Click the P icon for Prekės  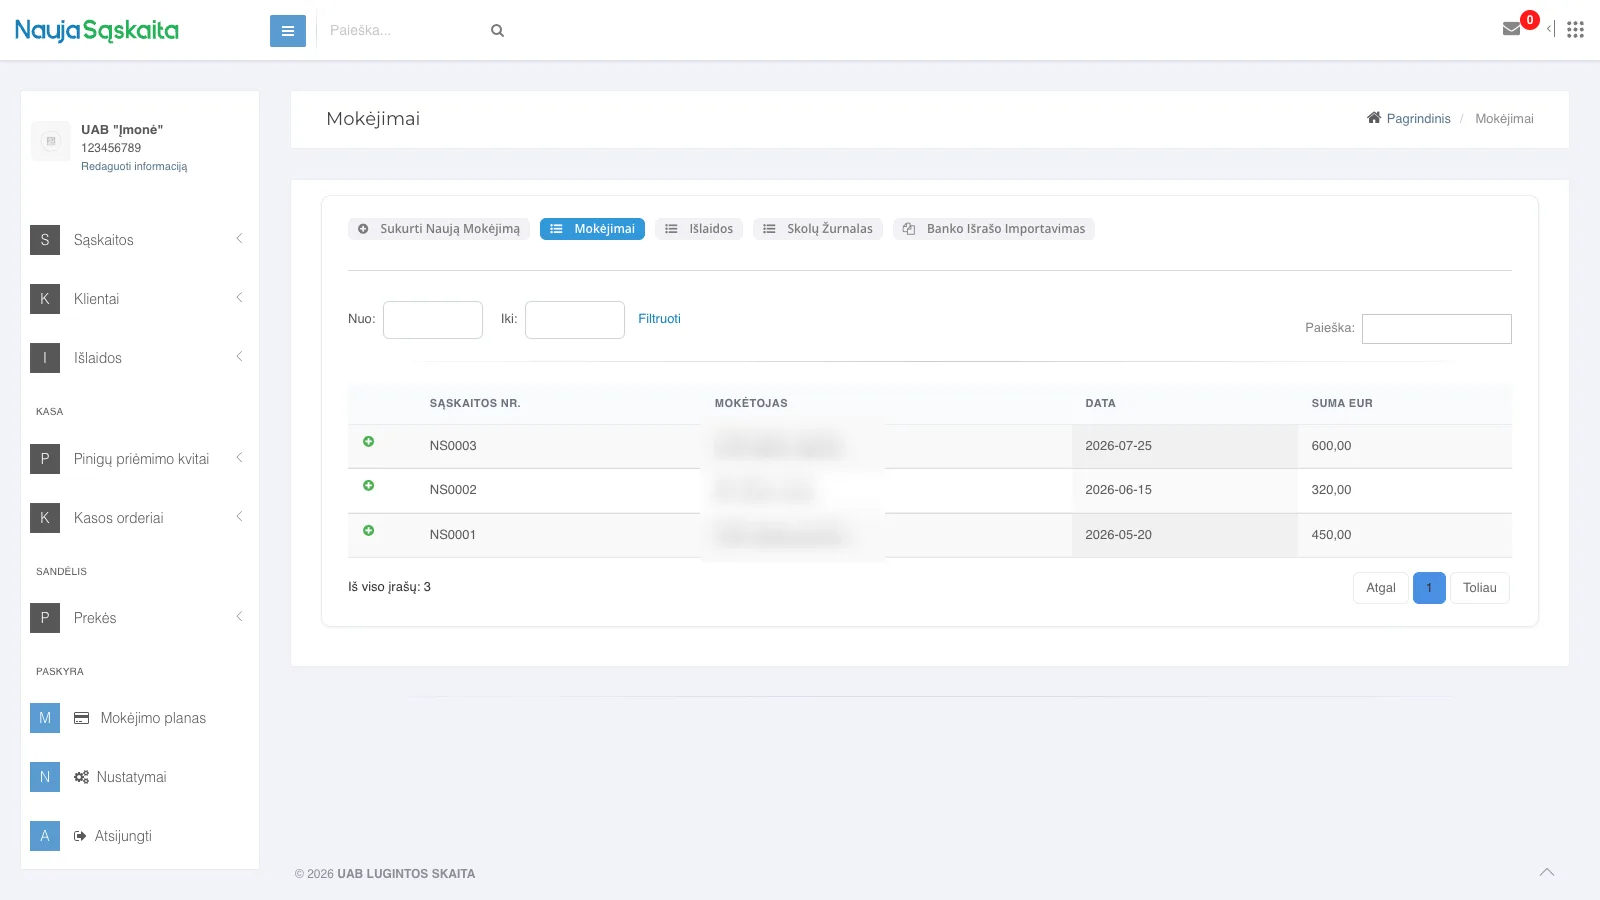click(x=45, y=618)
